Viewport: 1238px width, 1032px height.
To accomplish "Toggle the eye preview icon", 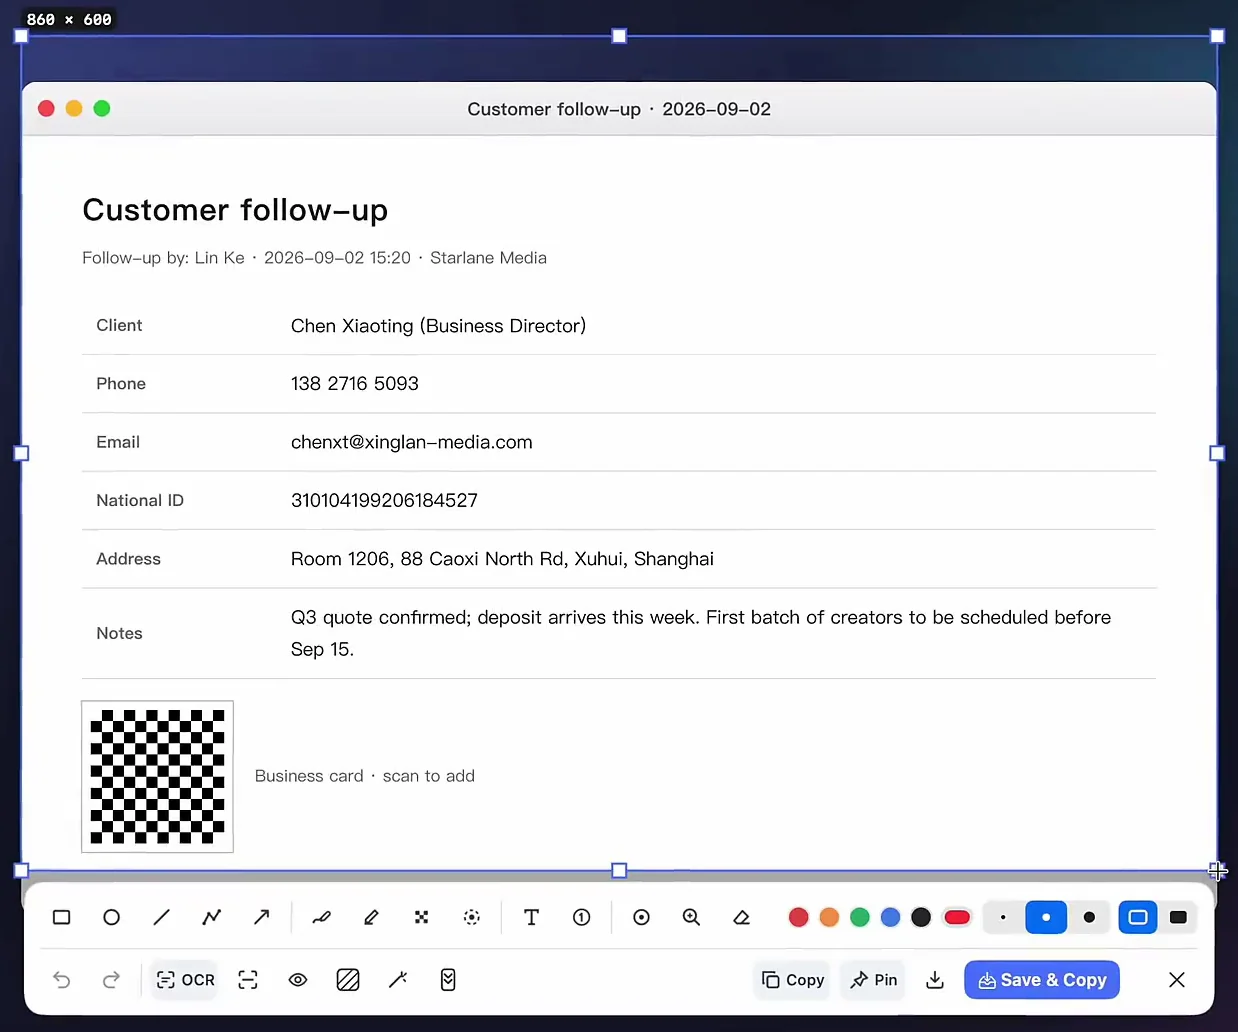I will coord(298,980).
